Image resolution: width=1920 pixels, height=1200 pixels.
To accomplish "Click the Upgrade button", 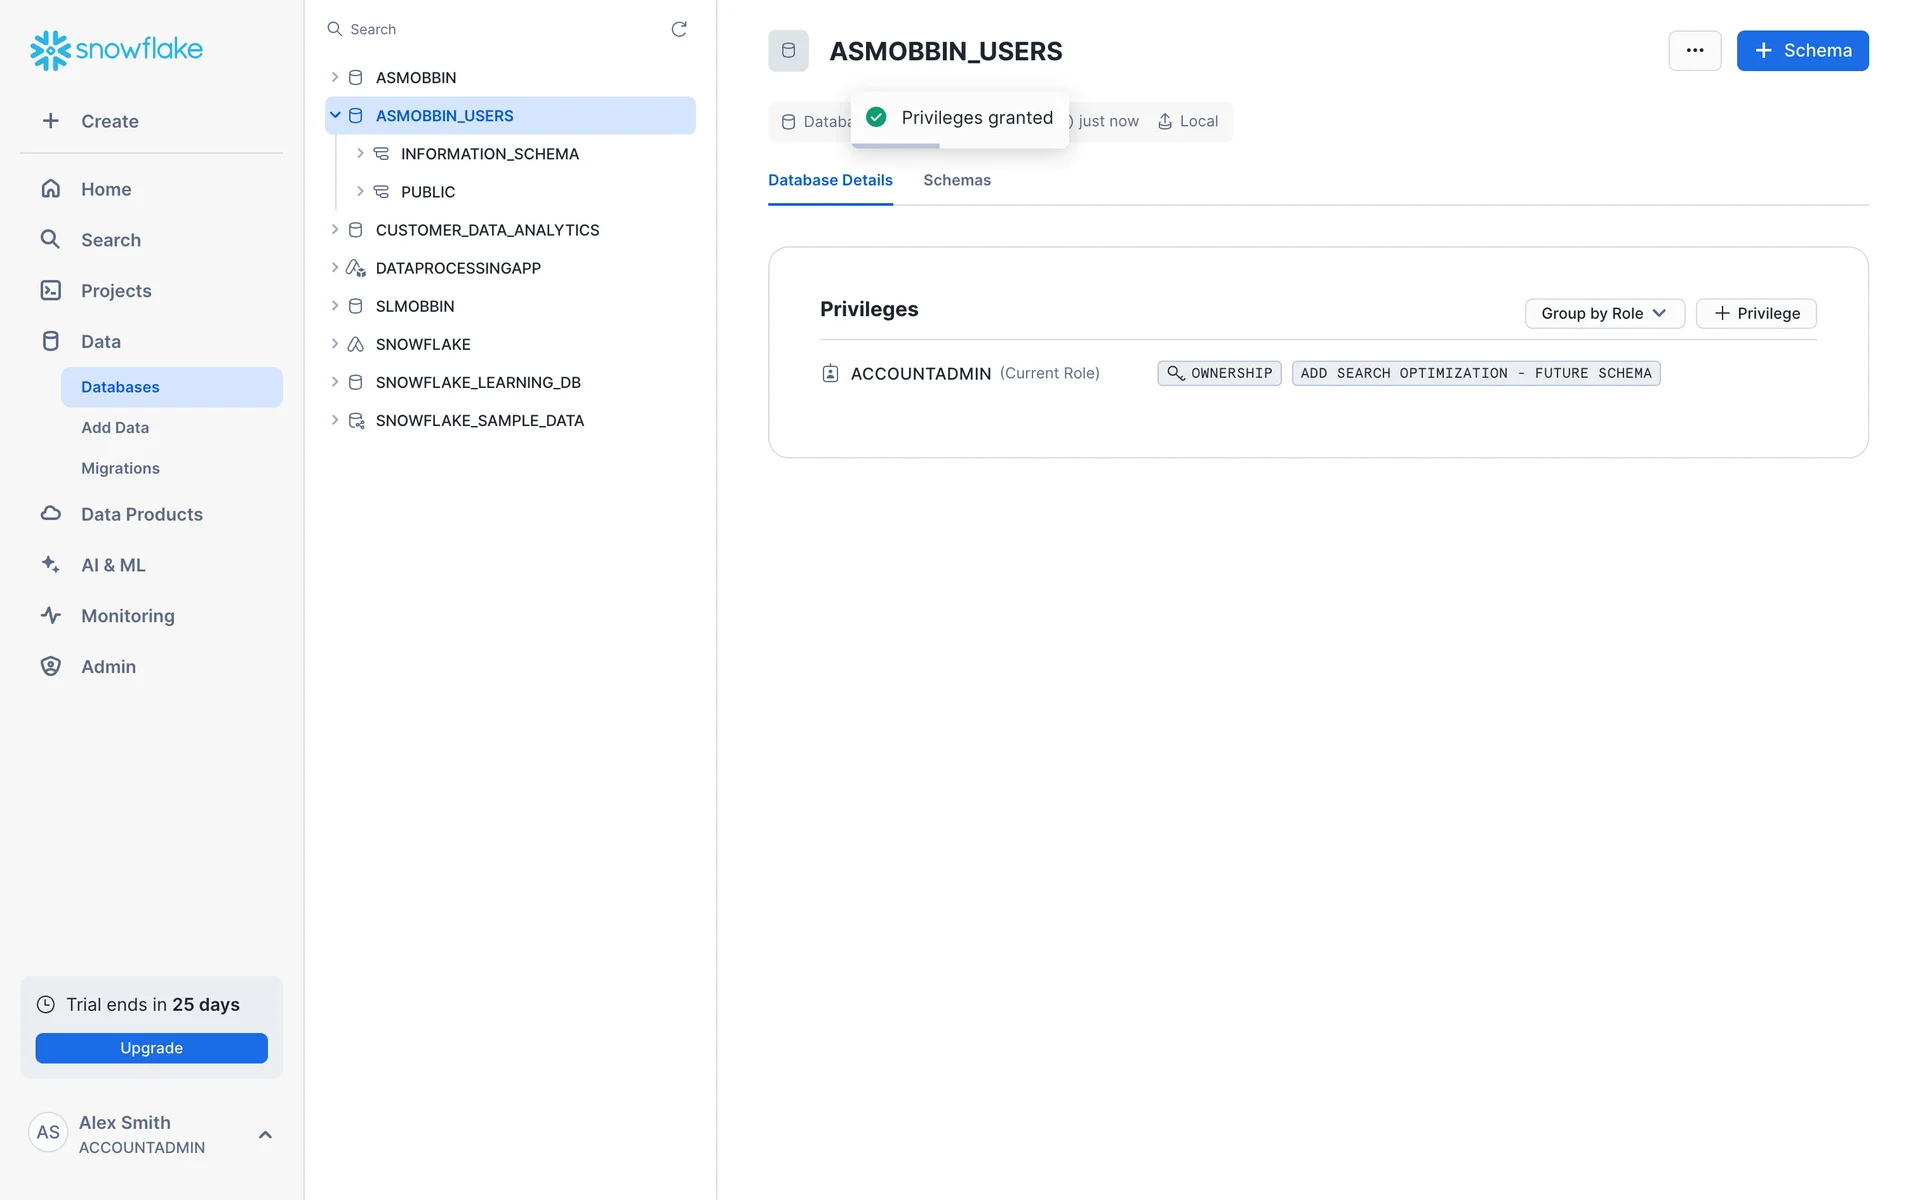I will coord(151,1048).
